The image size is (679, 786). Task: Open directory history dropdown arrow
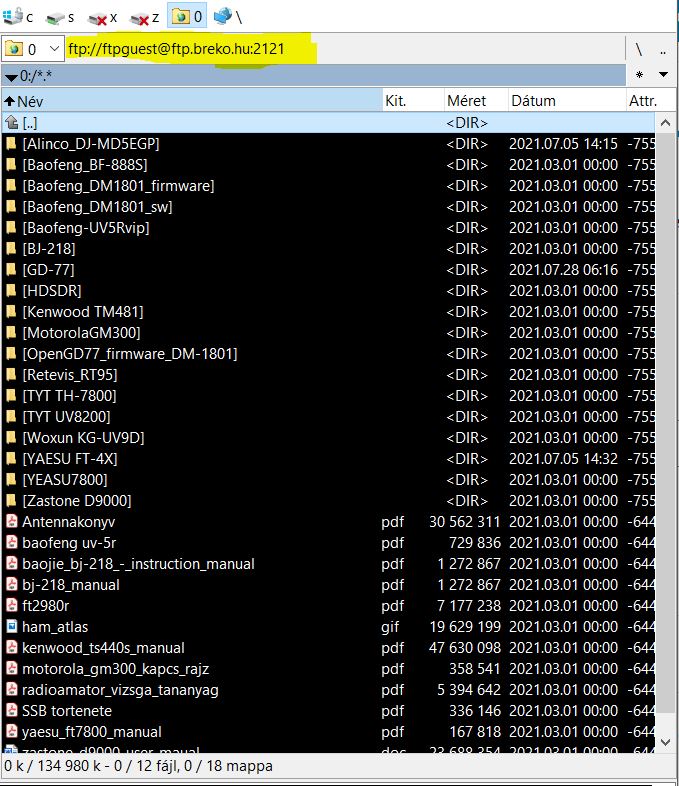click(663, 75)
